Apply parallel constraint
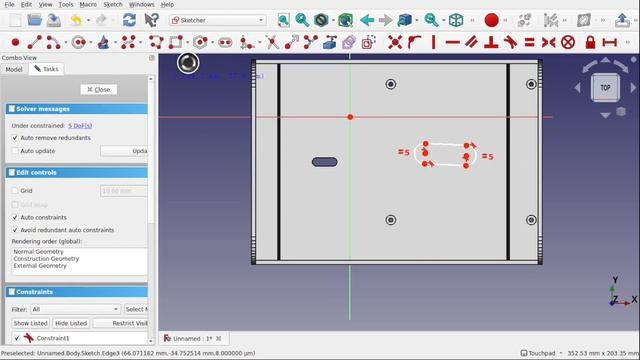 (x=472, y=42)
